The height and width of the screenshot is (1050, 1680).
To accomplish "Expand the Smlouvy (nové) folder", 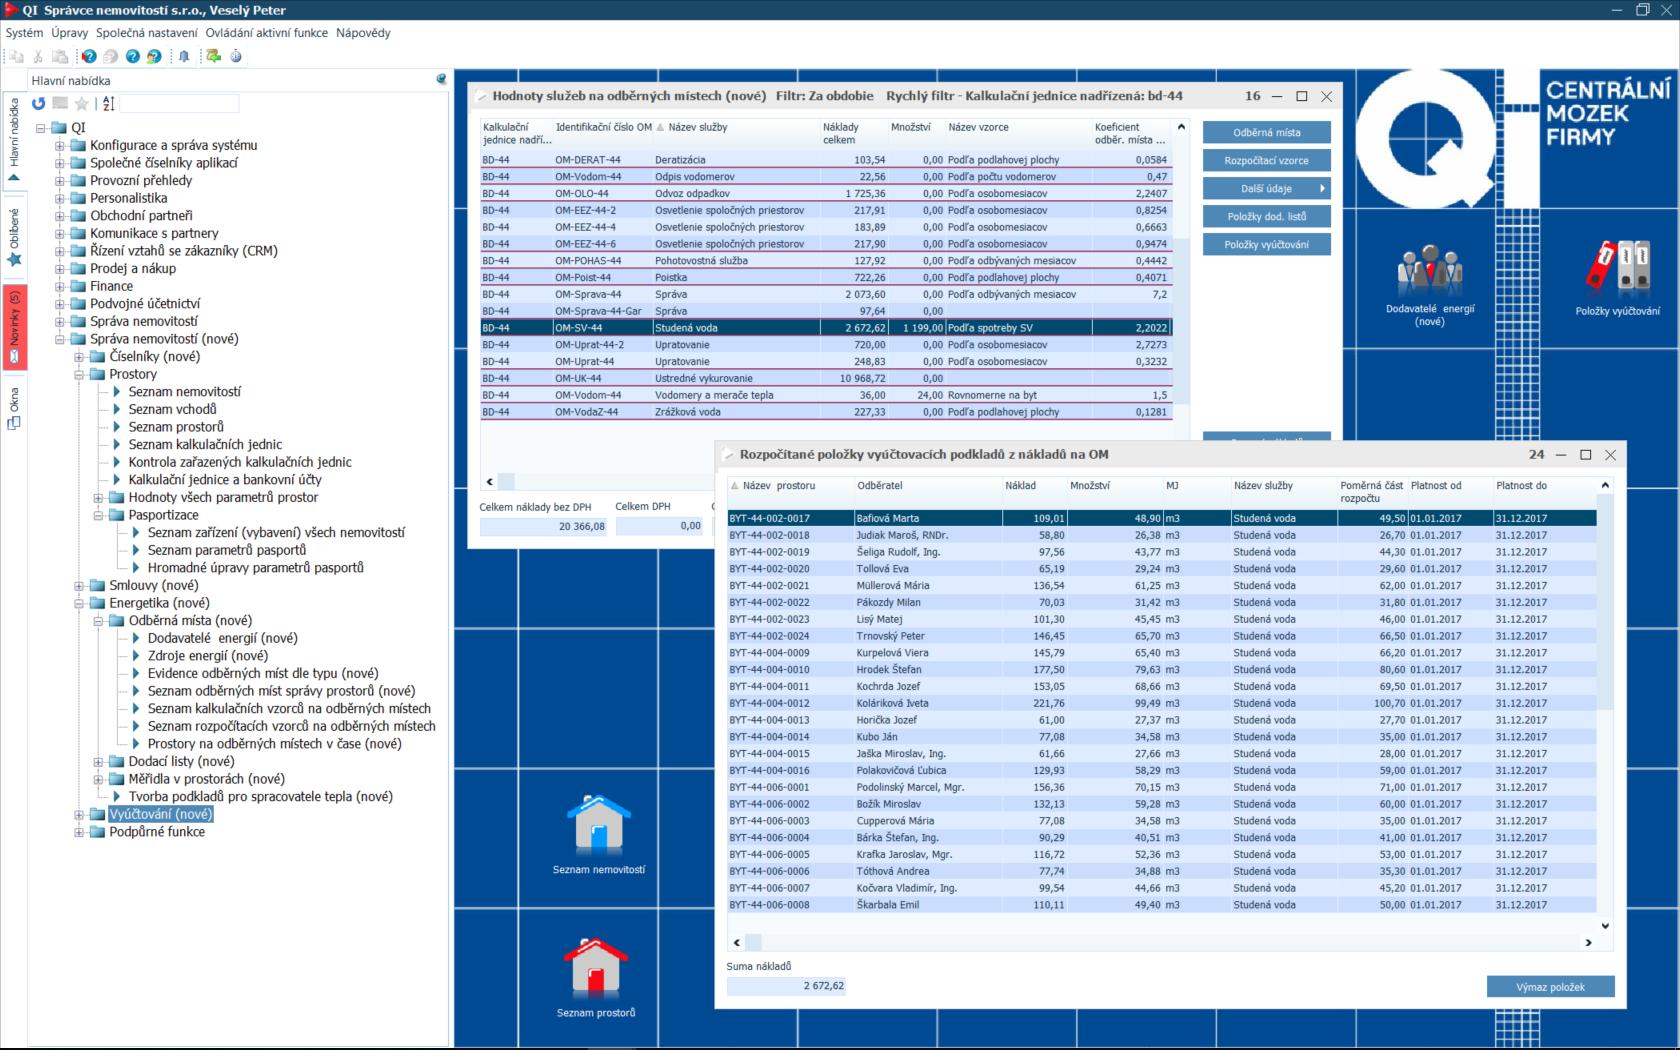I will (x=79, y=586).
